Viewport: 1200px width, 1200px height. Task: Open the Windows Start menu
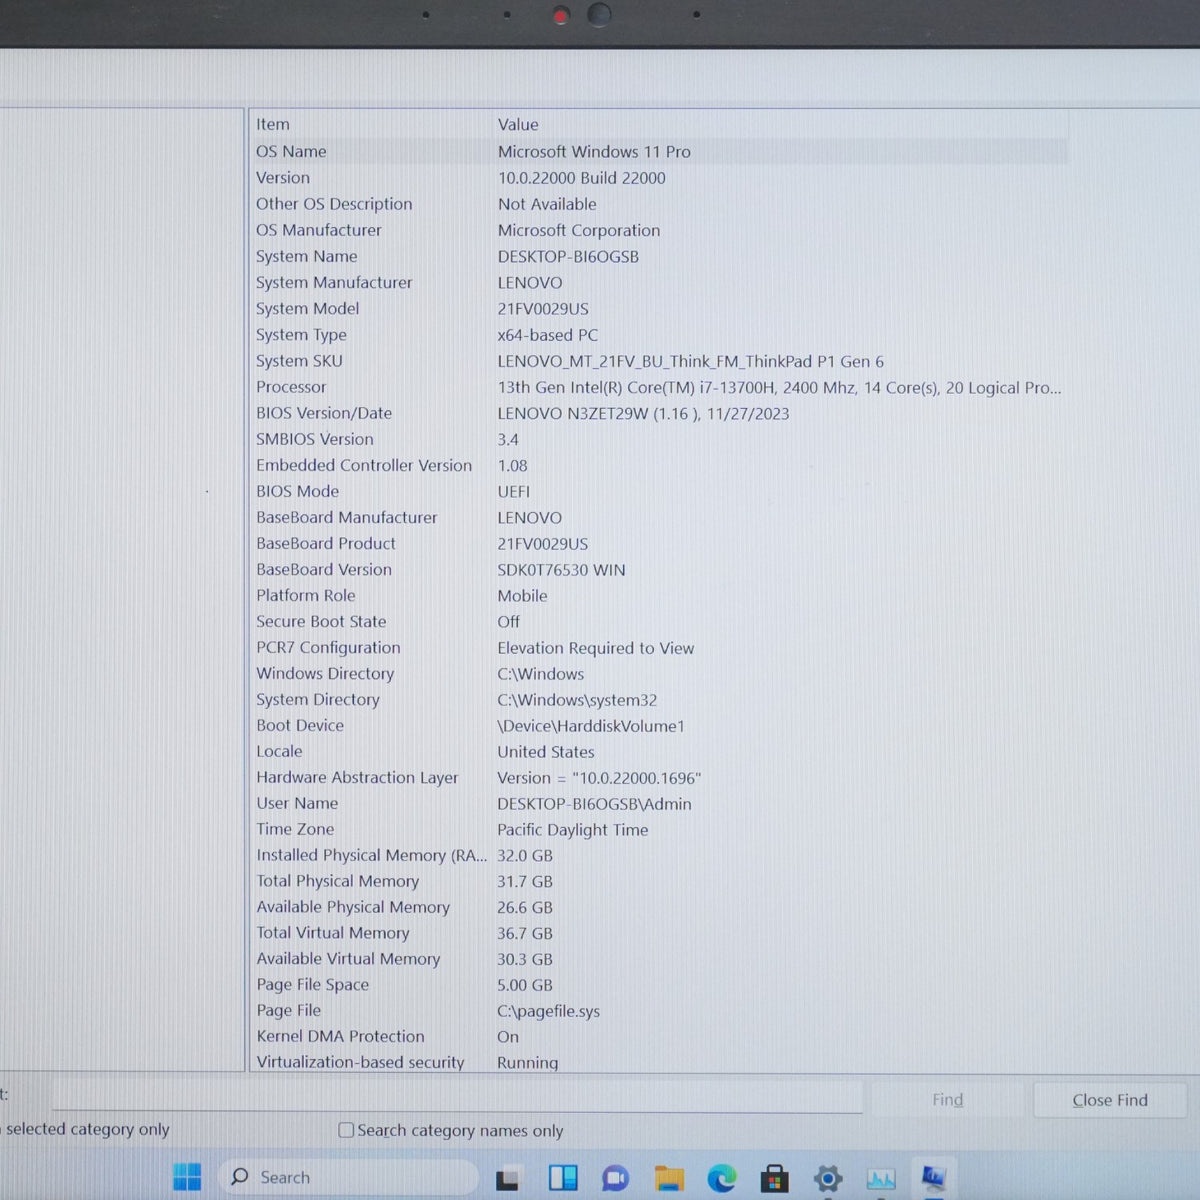[x=187, y=1177]
